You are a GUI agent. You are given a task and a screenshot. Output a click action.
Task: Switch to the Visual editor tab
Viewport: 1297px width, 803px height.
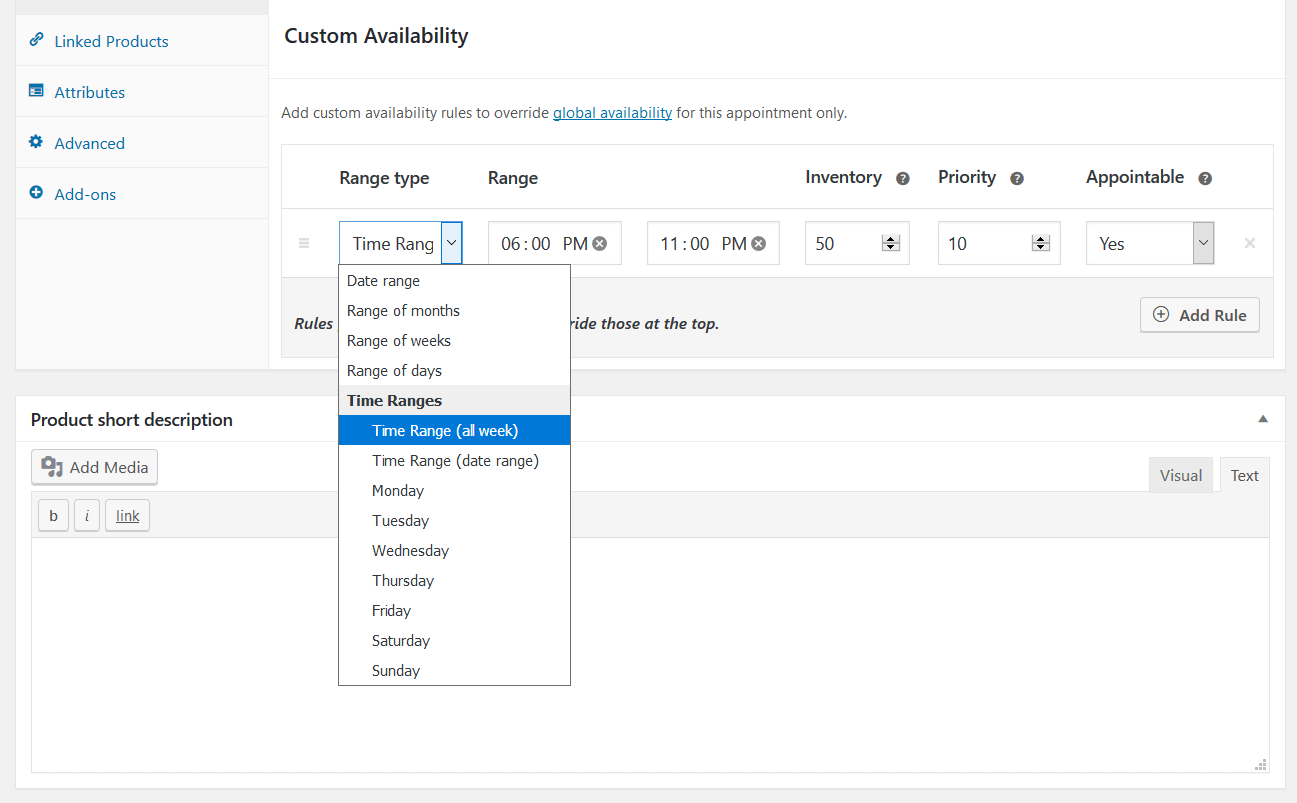point(1181,475)
